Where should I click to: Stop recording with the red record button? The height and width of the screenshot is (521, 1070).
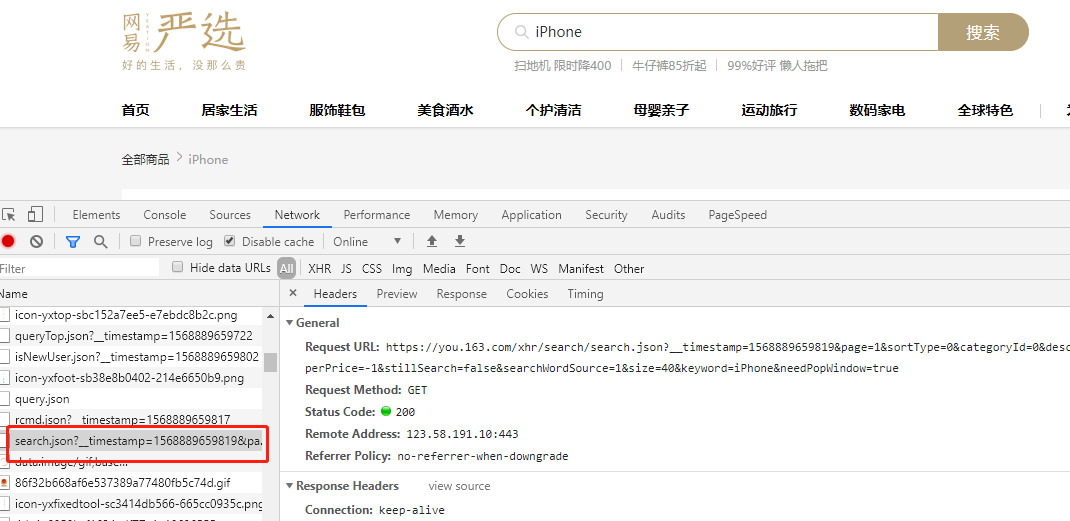click(x=8, y=241)
